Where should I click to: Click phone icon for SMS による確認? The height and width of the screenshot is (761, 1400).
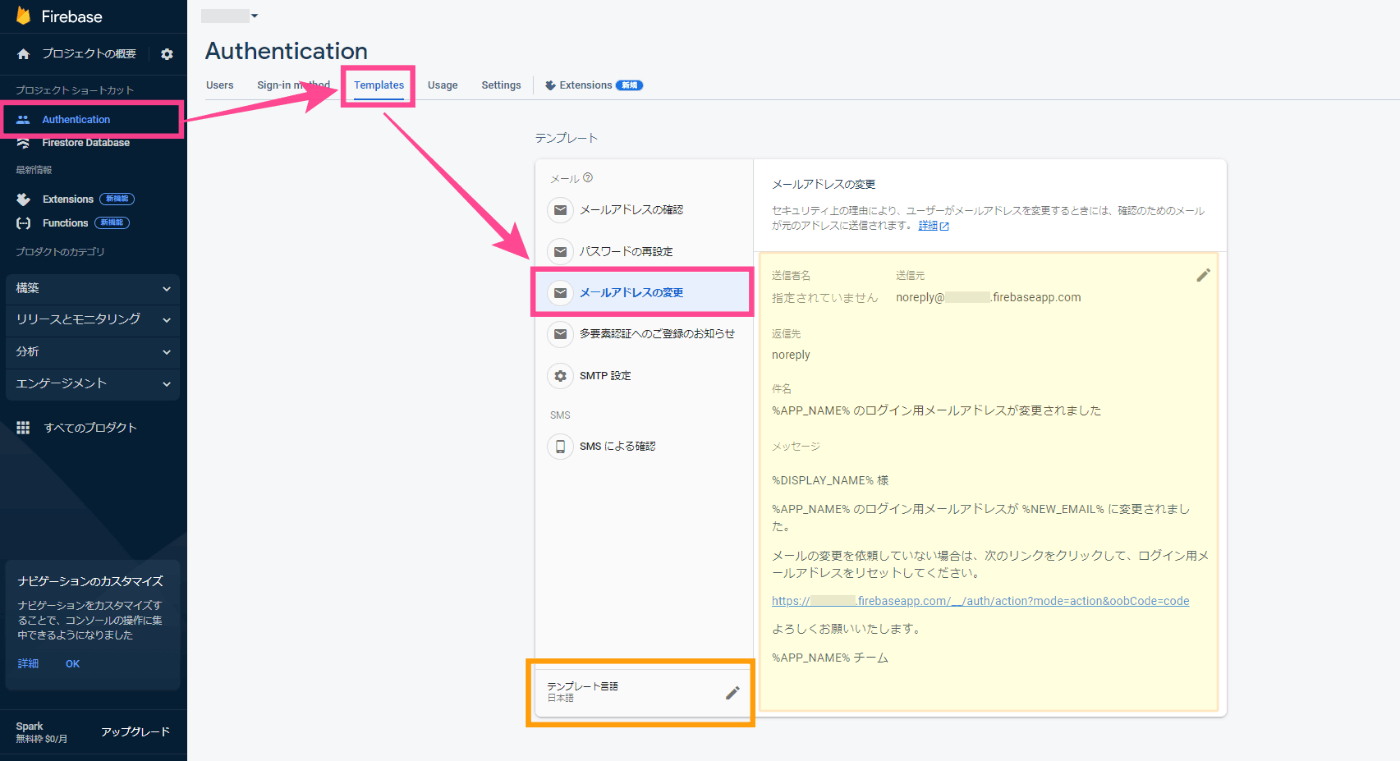(x=561, y=447)
